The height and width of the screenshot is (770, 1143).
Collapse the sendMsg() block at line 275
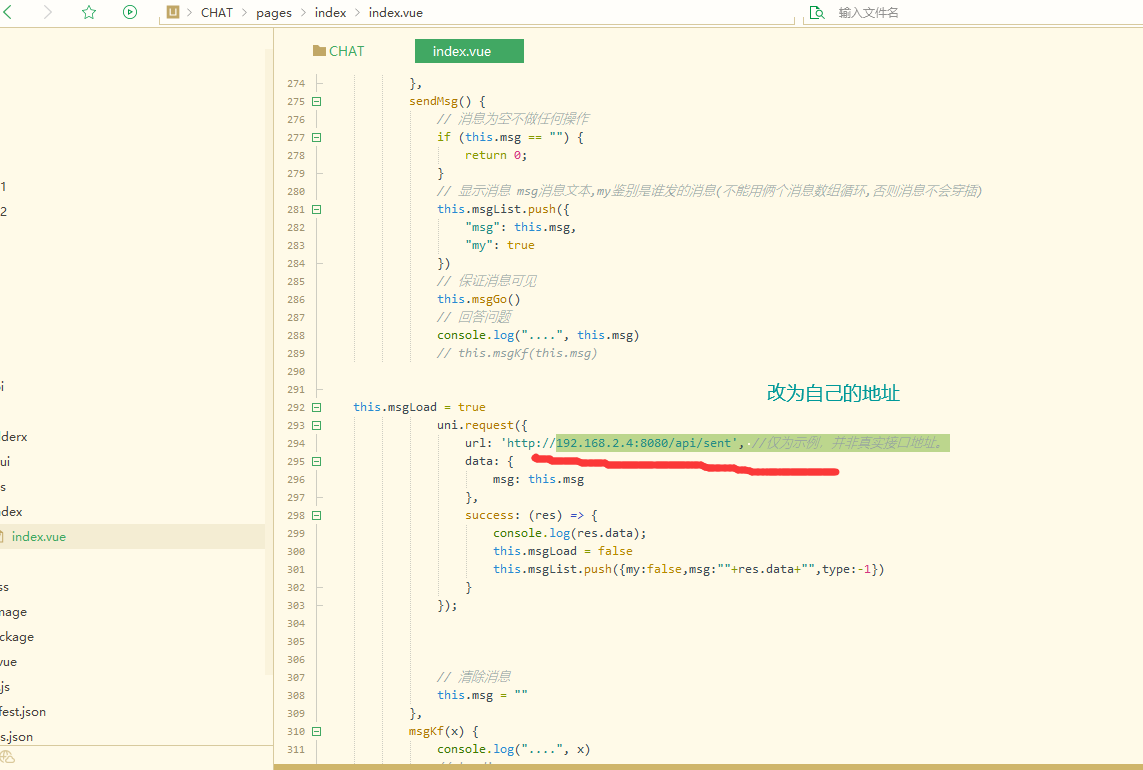click(317, 101)
